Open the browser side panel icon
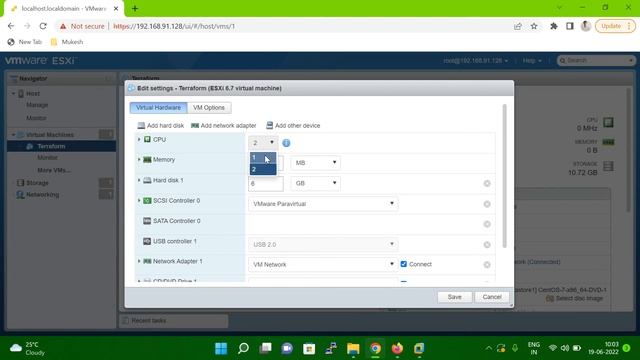This screenshot has width=640, height=360. [570, 26]
